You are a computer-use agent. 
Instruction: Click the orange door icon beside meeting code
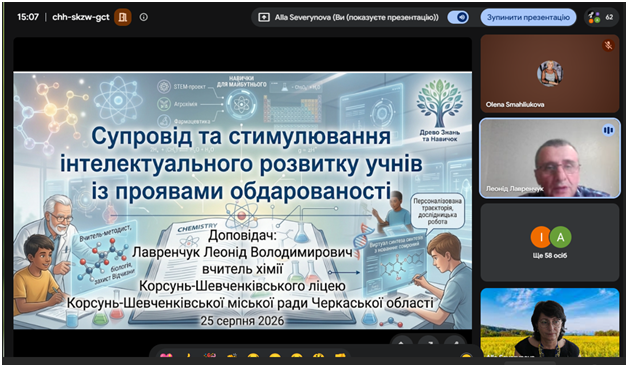point(123,17)
